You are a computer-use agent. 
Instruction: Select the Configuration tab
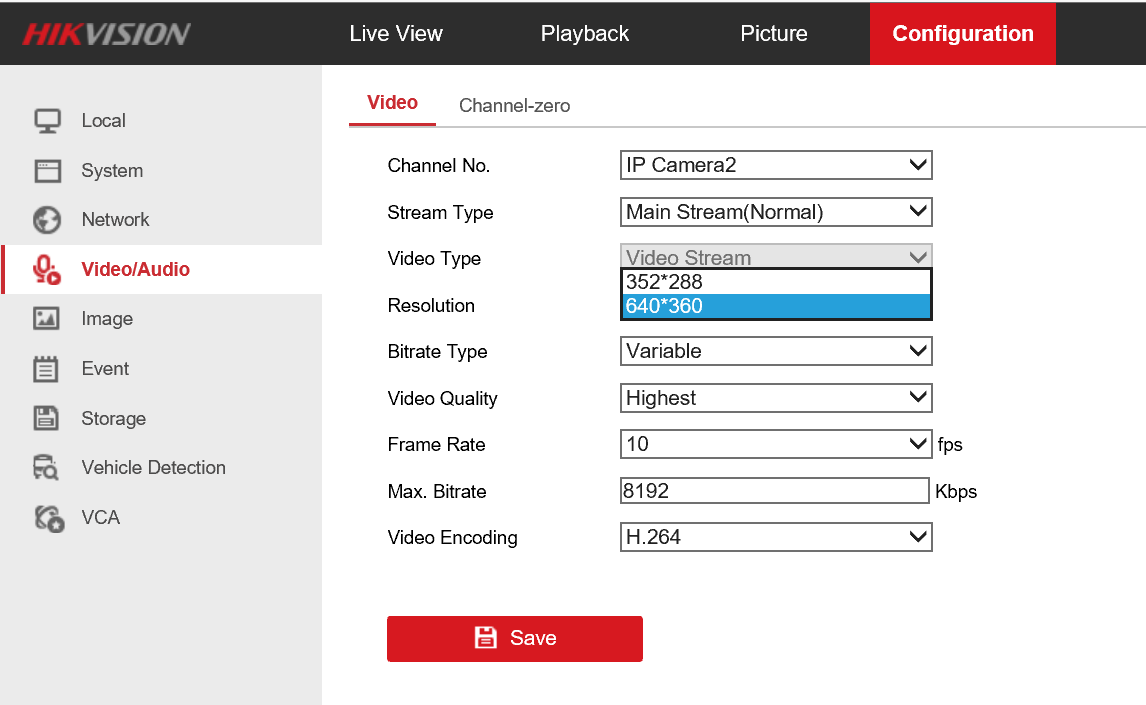tap(963, 34)
